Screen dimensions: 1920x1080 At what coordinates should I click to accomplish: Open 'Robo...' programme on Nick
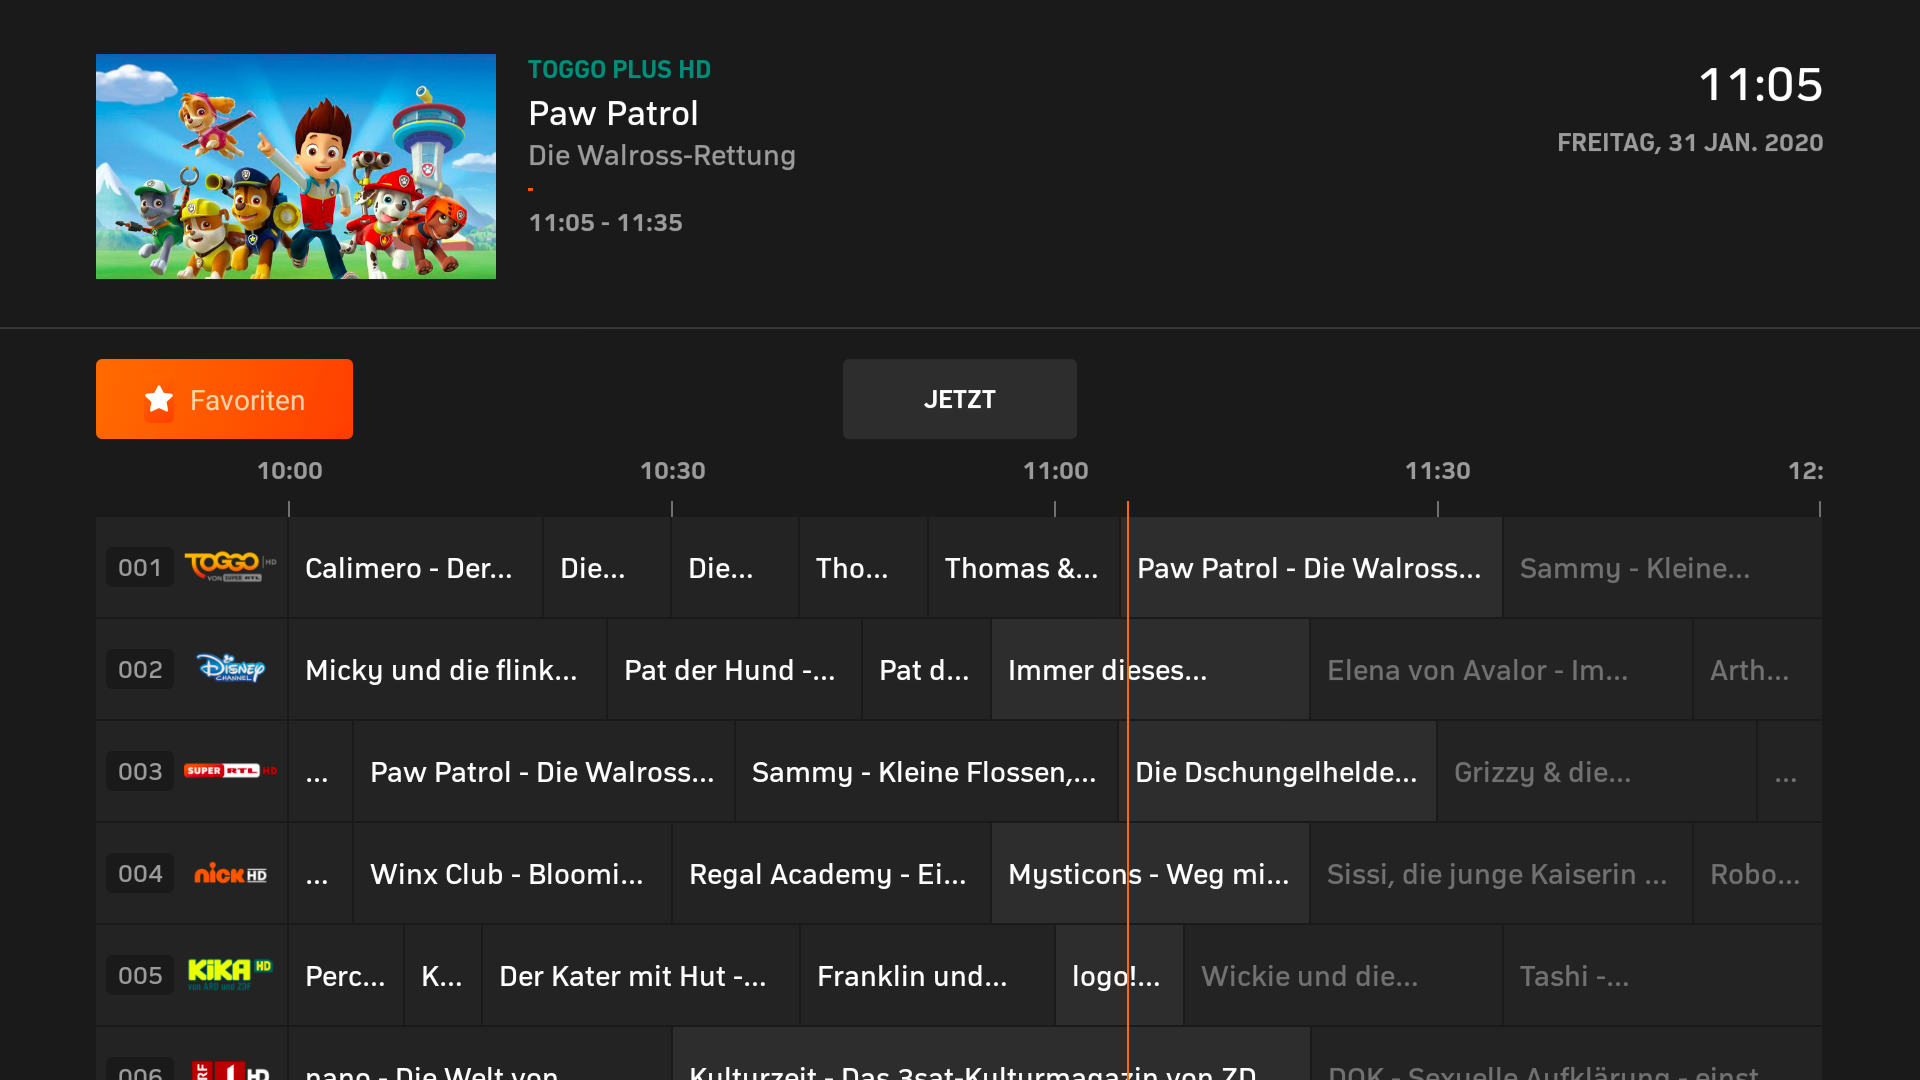pos(1757,874)
